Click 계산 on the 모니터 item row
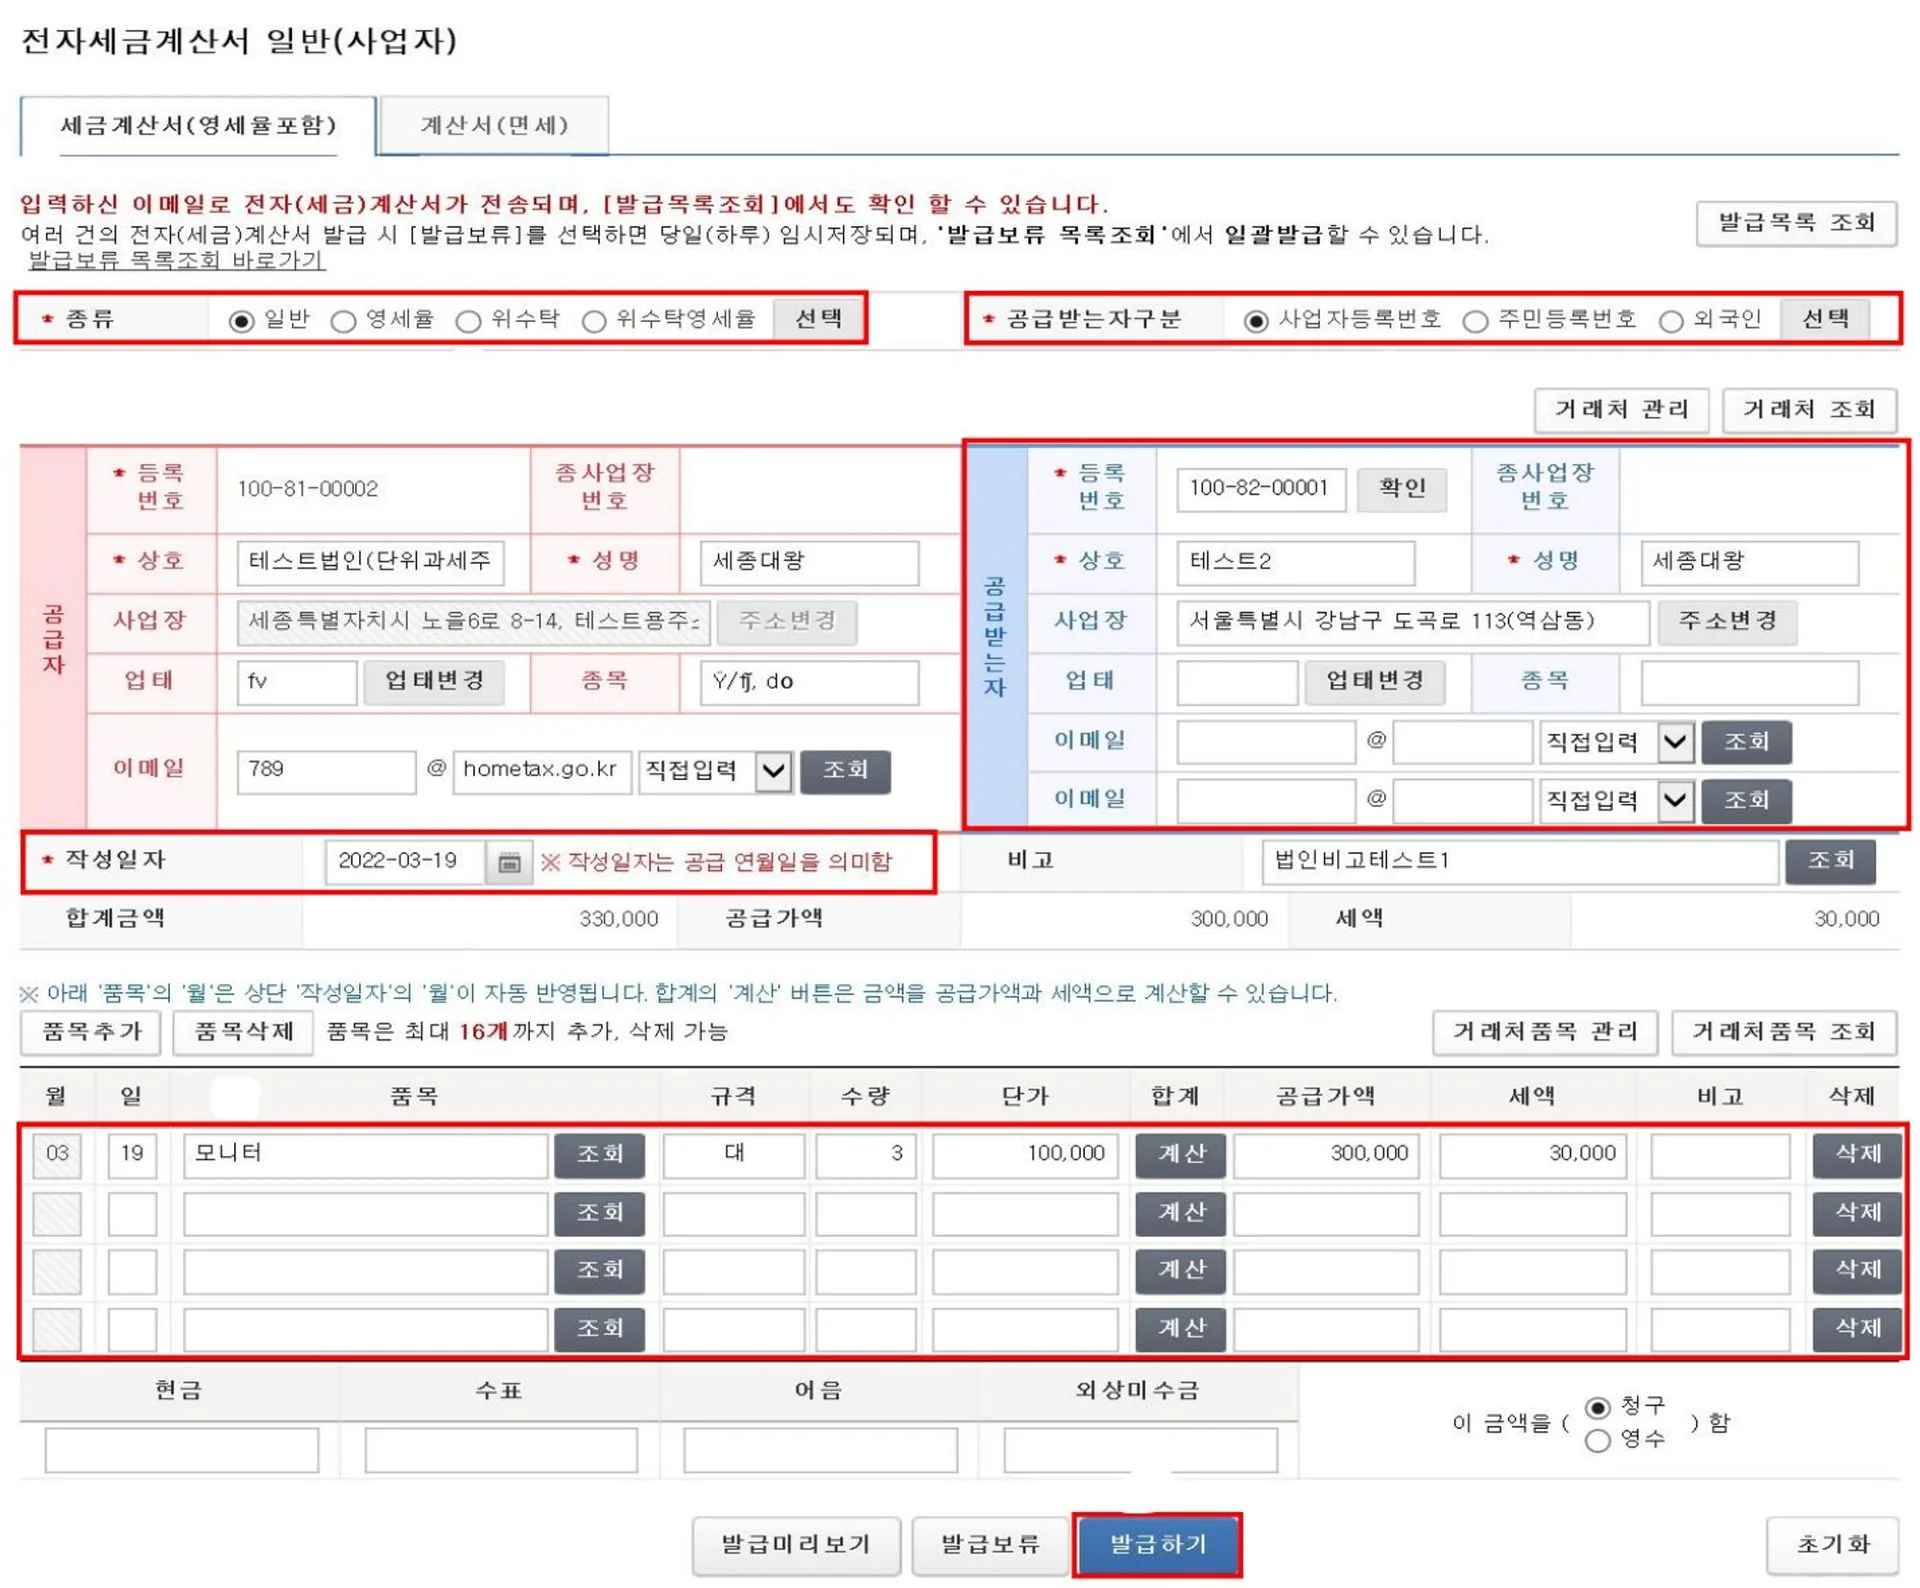This screenshot has height=1588, width=1920. (x=1180, y=1155)
